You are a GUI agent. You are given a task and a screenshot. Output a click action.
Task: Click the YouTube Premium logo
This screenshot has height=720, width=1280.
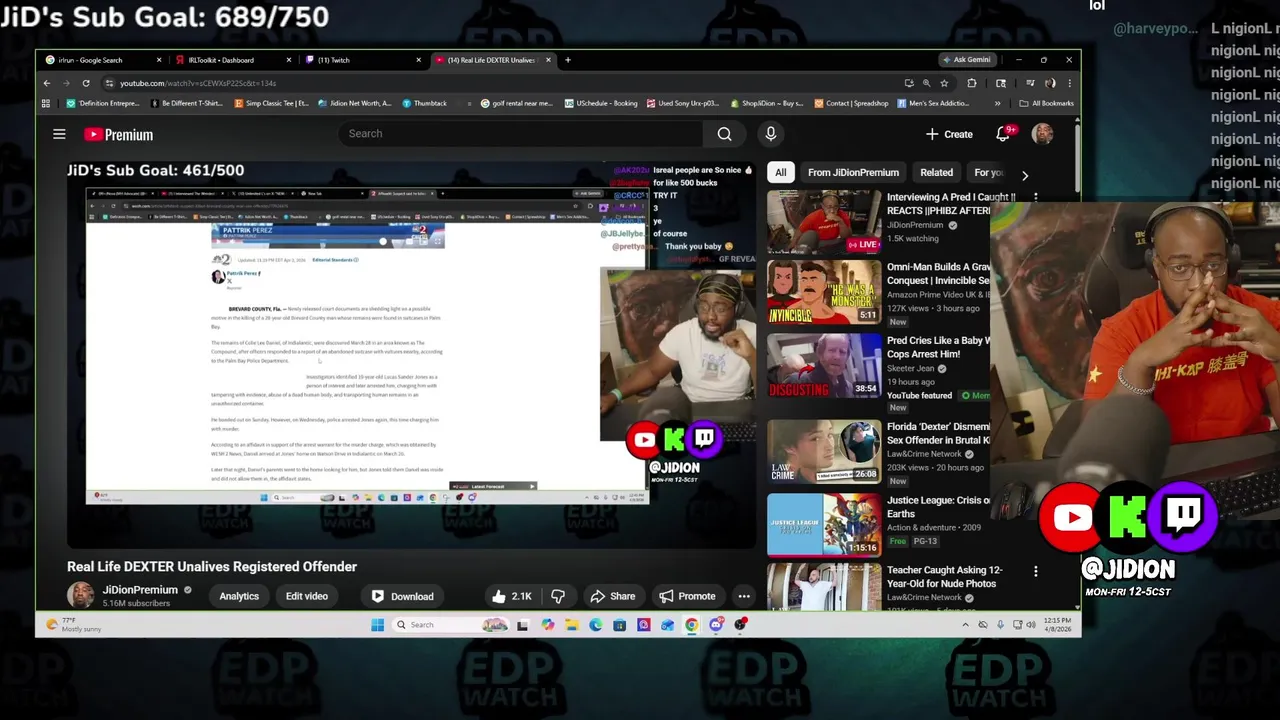(x=118, y=134)
